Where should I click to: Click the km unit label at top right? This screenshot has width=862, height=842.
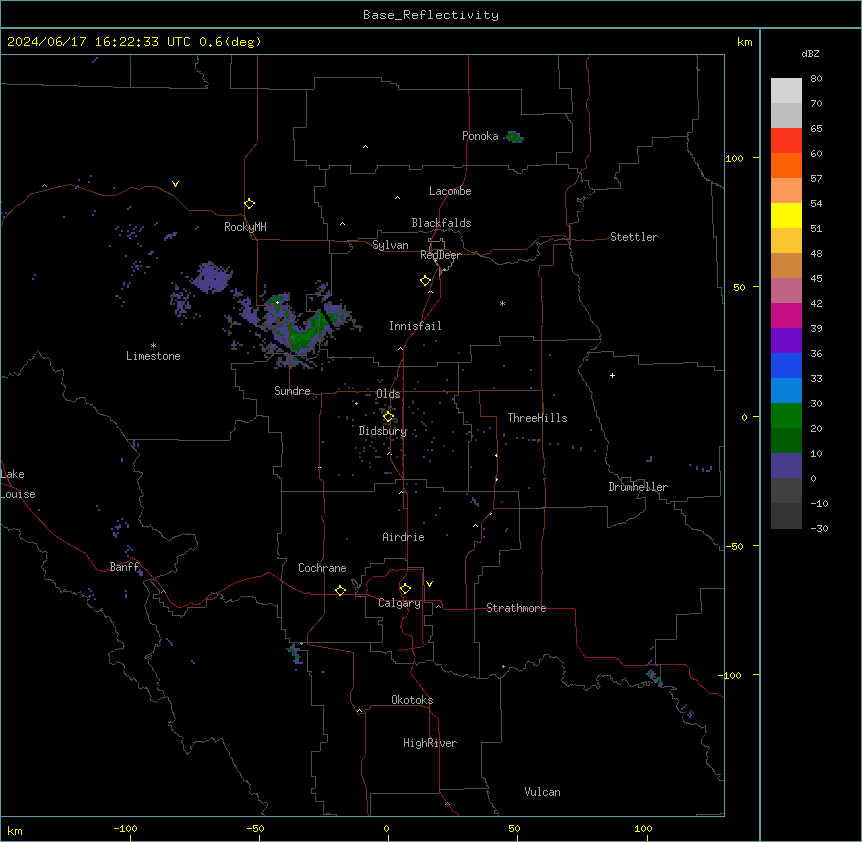745,42
